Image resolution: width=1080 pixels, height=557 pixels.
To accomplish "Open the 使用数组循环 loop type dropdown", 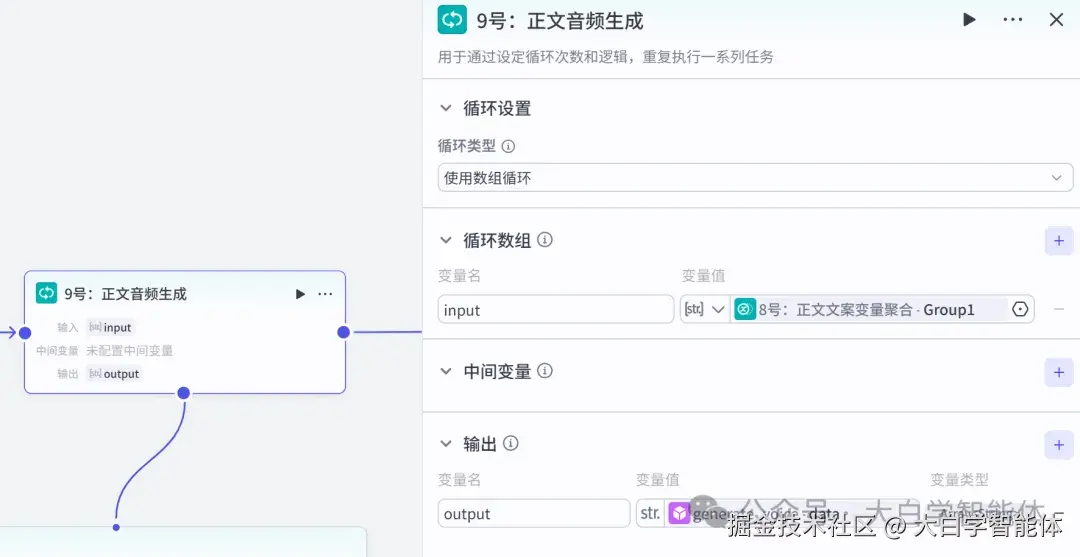I will [755, 178].
